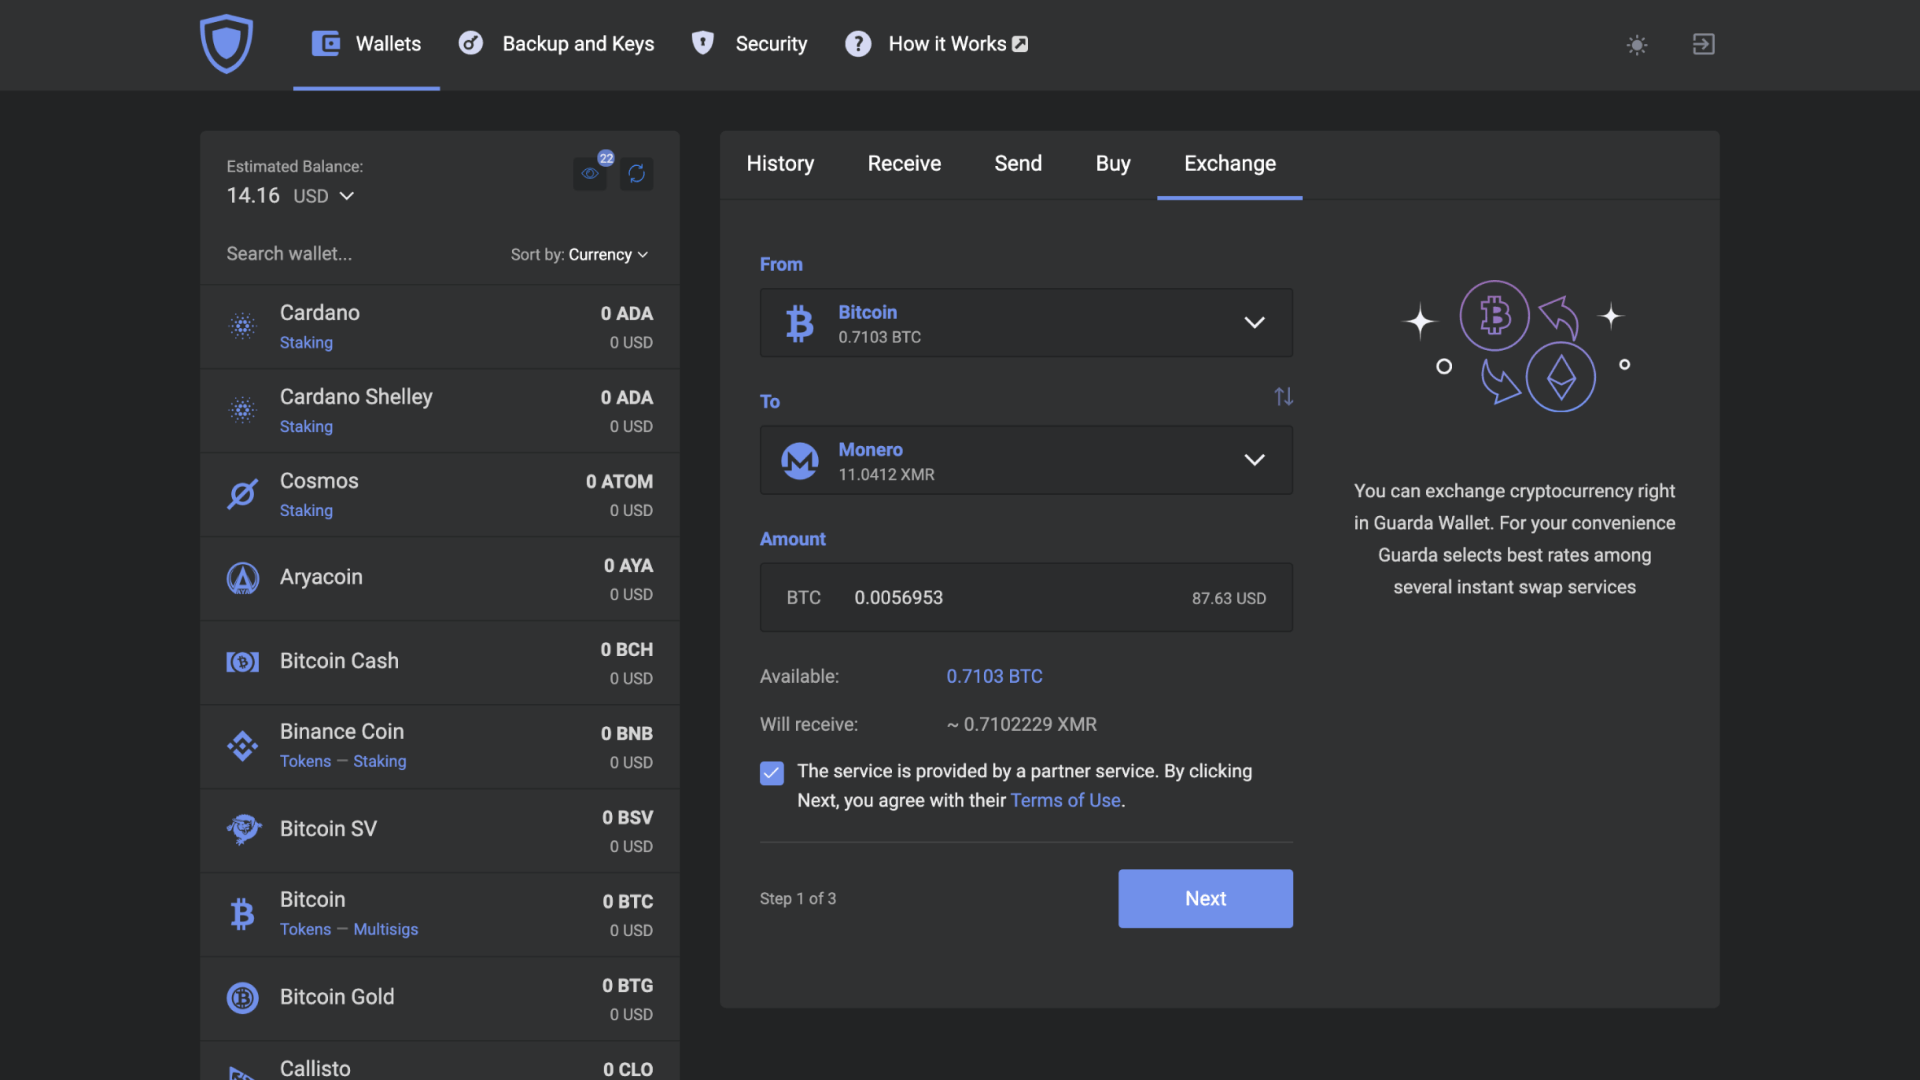Enable the partner service agreement checkbox

tap(770, 774)
